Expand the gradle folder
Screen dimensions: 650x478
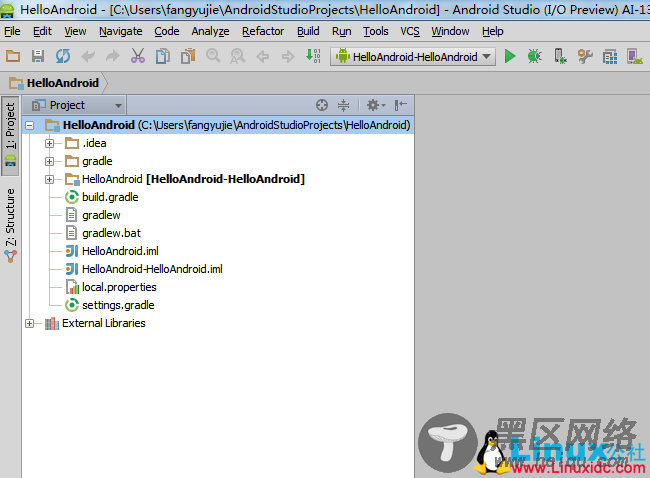49,161
